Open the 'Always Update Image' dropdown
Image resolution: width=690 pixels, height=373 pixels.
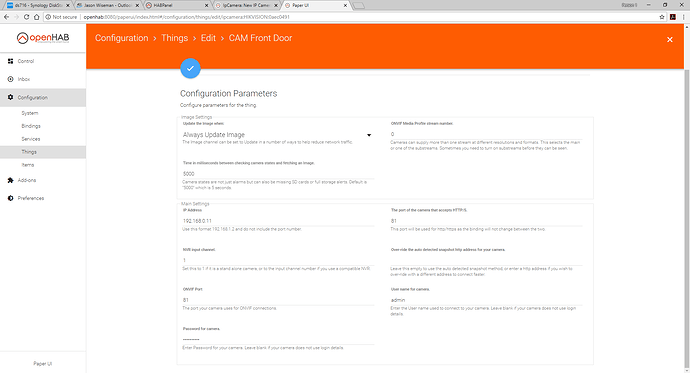pos(277,135)
